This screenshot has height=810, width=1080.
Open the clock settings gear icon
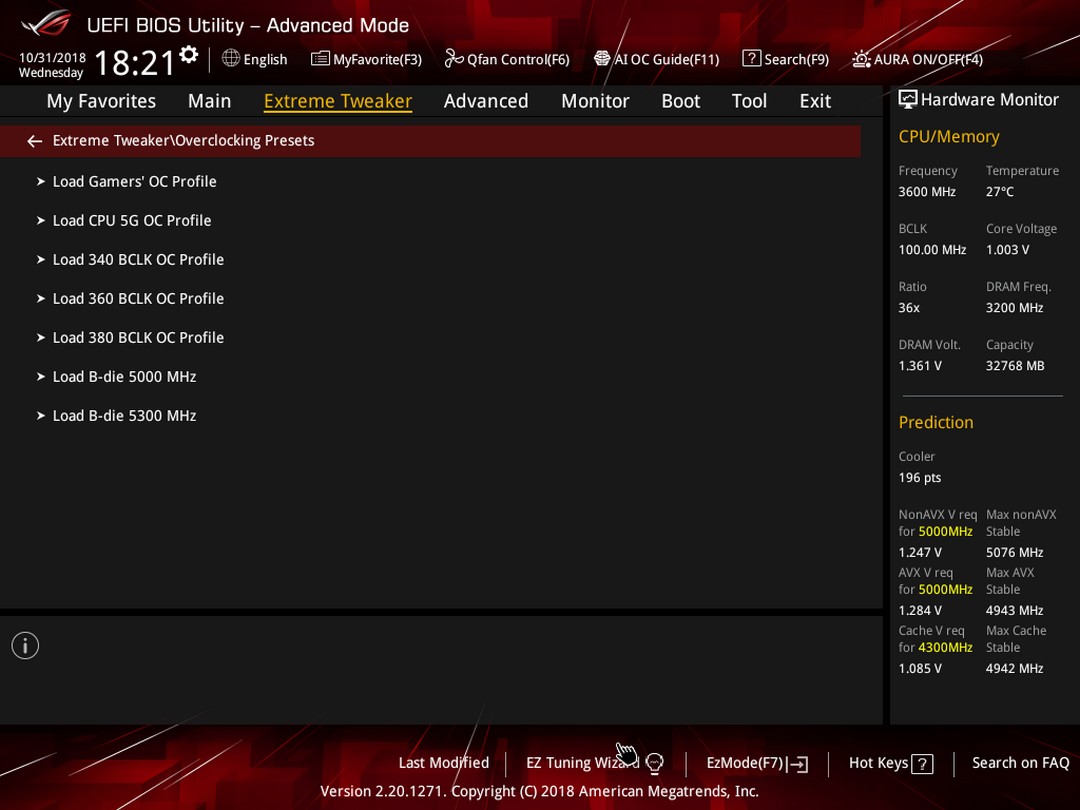point(189,54)
